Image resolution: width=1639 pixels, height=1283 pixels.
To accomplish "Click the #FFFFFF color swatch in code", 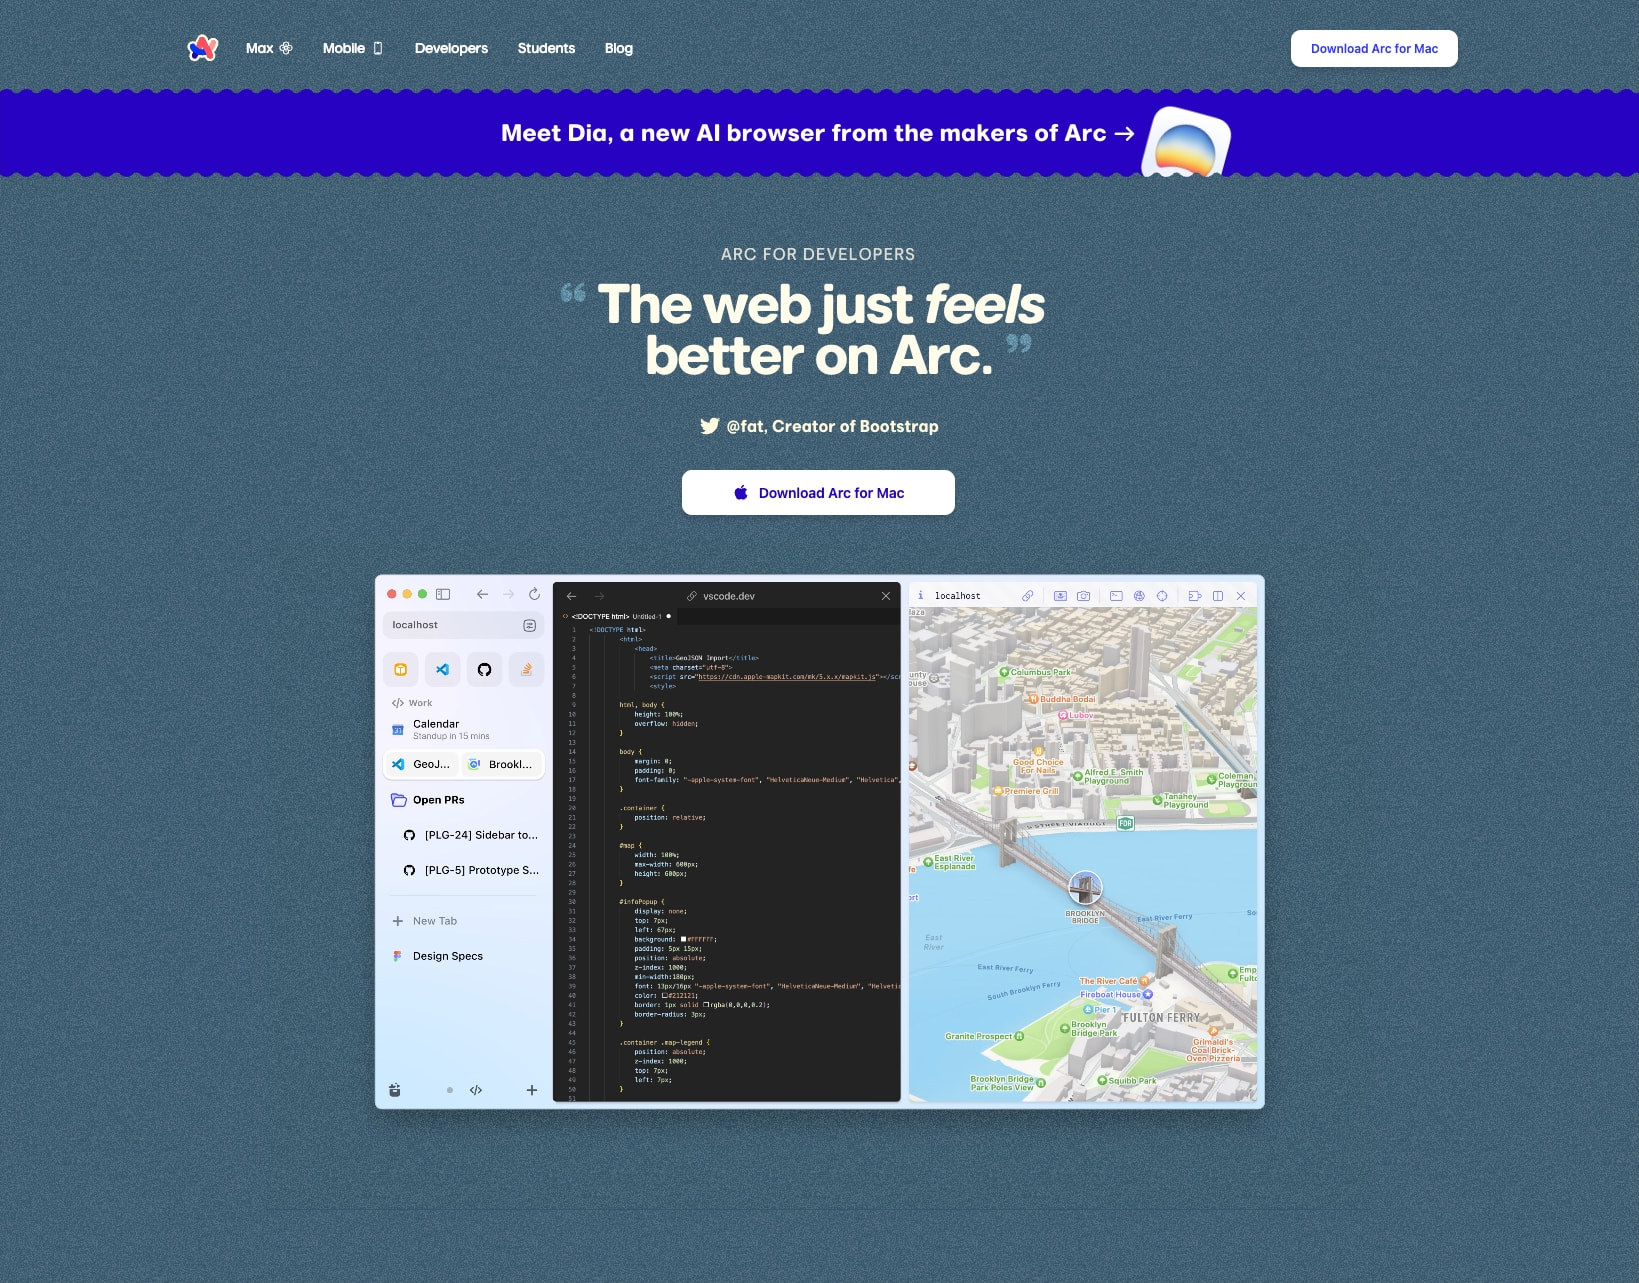I will (x=684, y=939).
